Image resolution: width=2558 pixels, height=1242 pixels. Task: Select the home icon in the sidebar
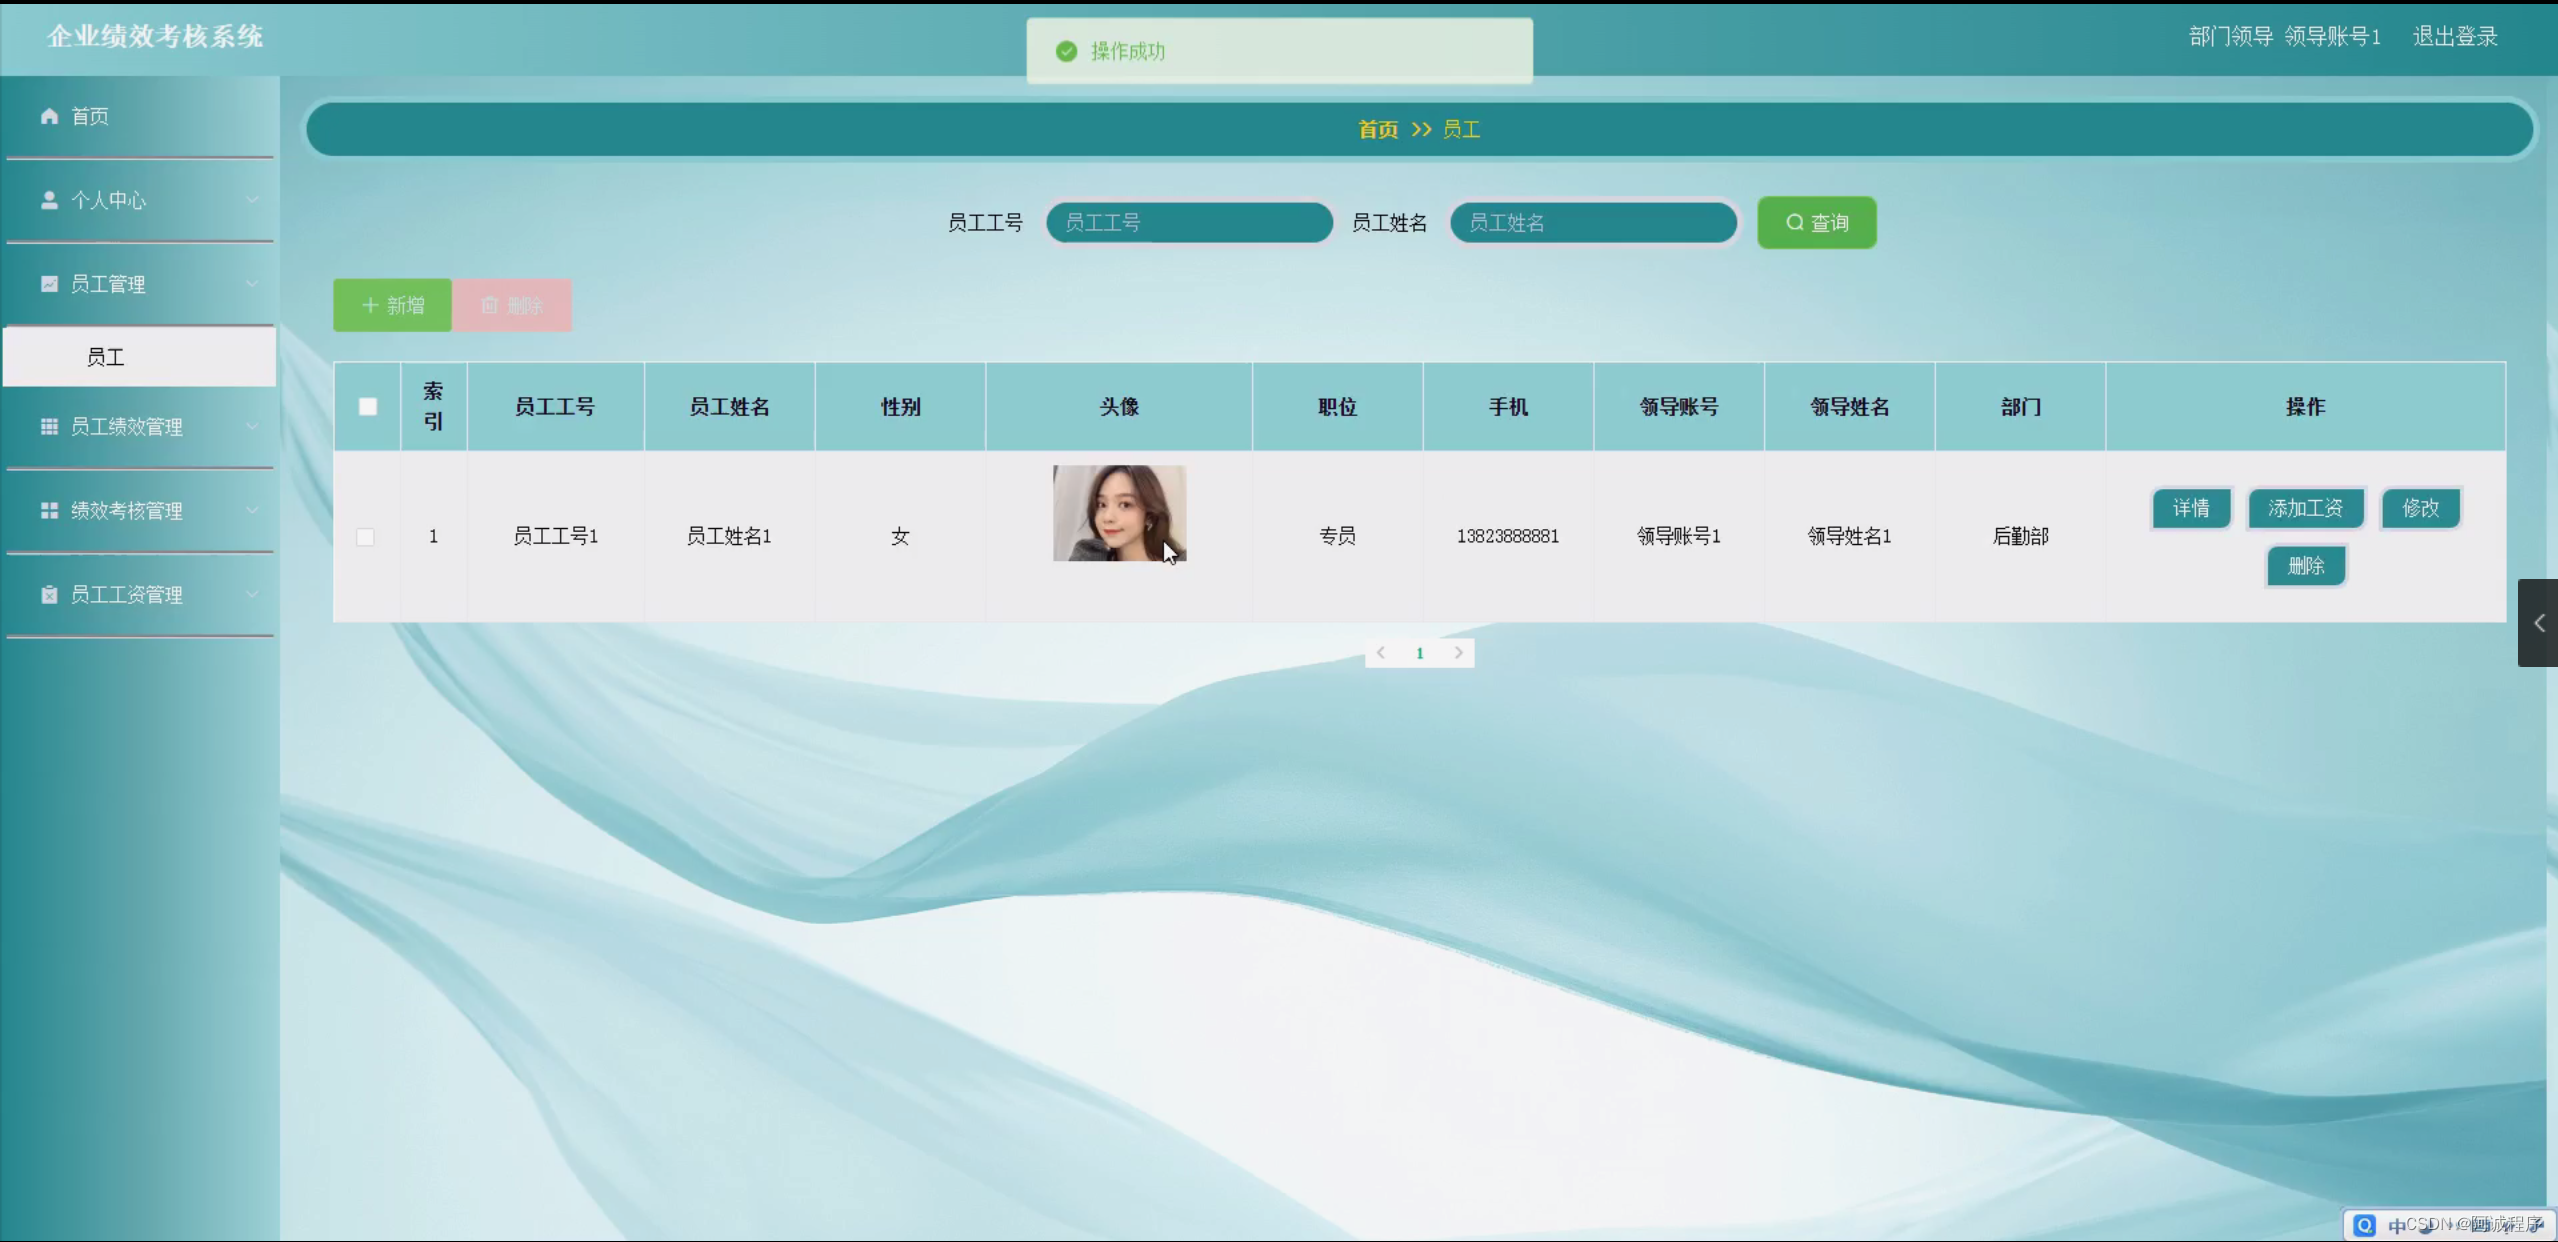click(48, 116)
